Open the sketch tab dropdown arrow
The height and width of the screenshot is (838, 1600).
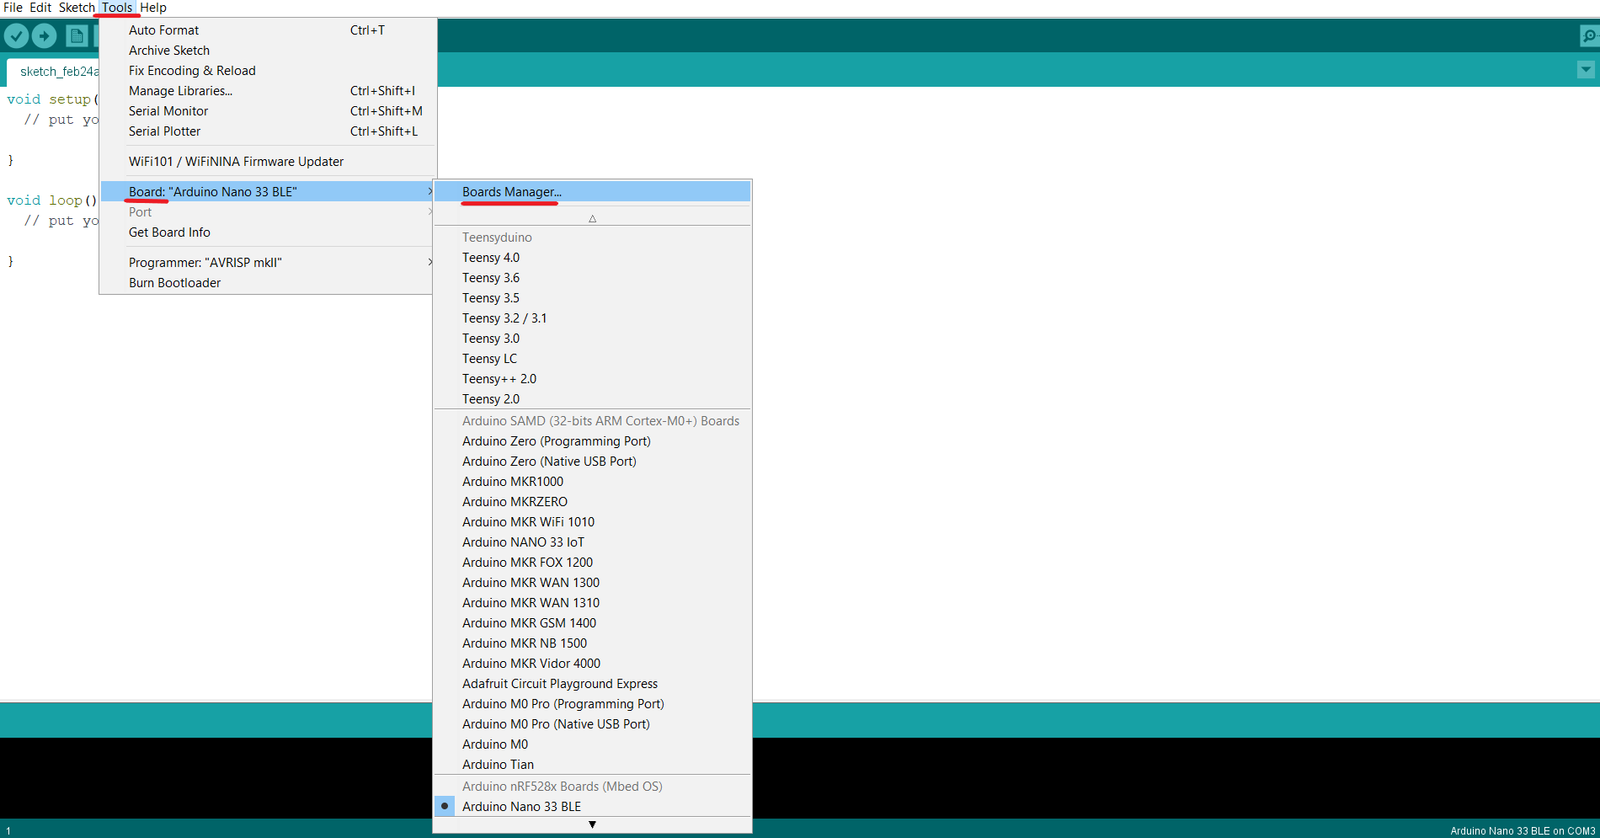point(1586,70)
